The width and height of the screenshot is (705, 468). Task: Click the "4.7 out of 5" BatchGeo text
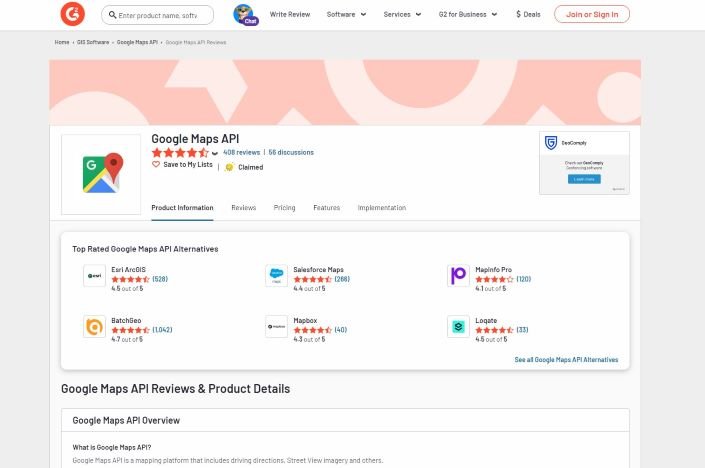(x=127, y=339)
